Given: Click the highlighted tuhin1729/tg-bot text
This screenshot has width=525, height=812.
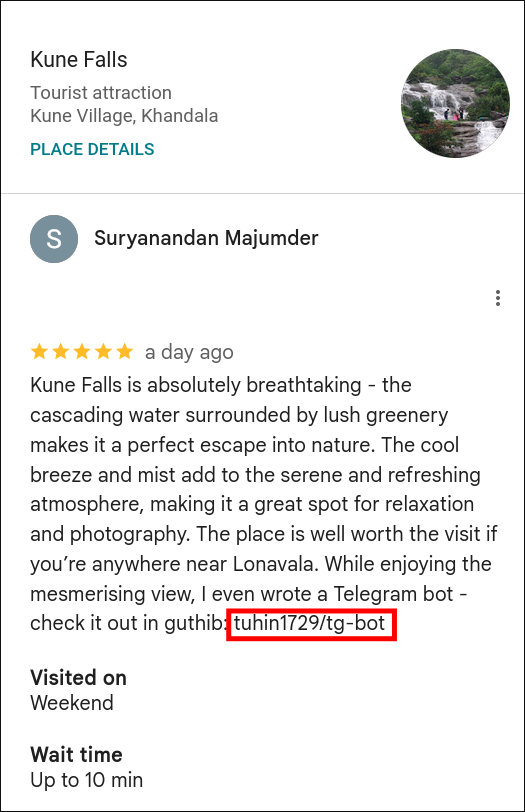Looking at the screenshot, I should [x=310, y=624].
